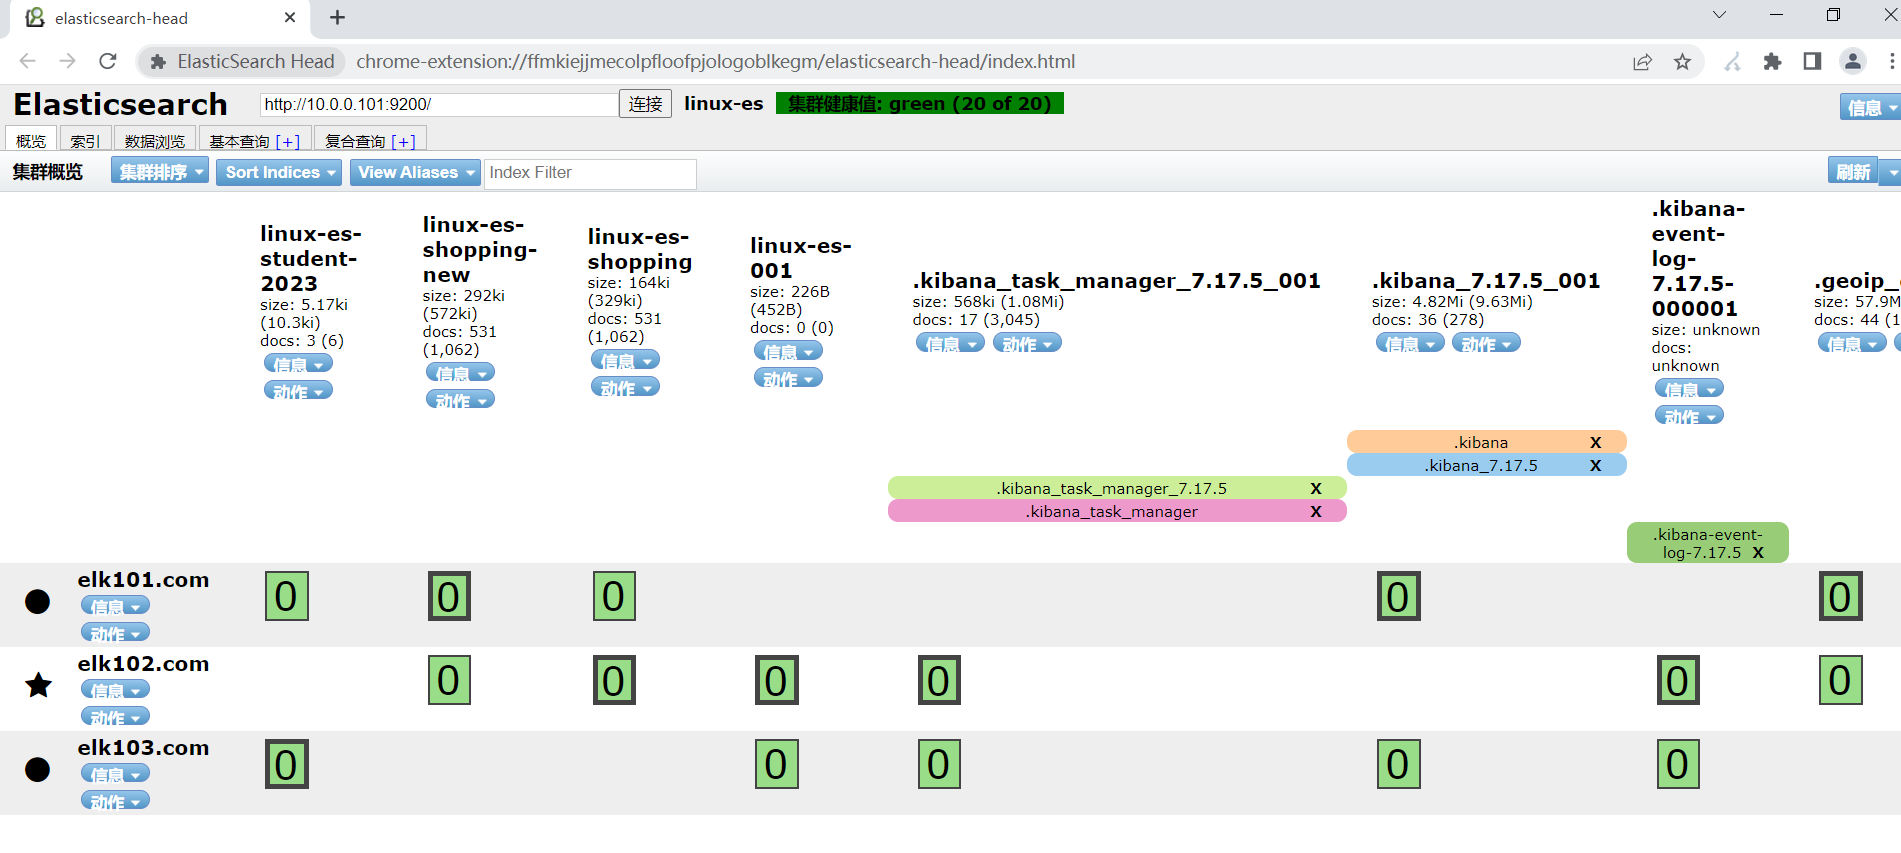The height and width of the screenshot is (853, 1901).
Task: Select elk101 shard 0 of linux-es-shopping
Action: [x=614, y=596]
